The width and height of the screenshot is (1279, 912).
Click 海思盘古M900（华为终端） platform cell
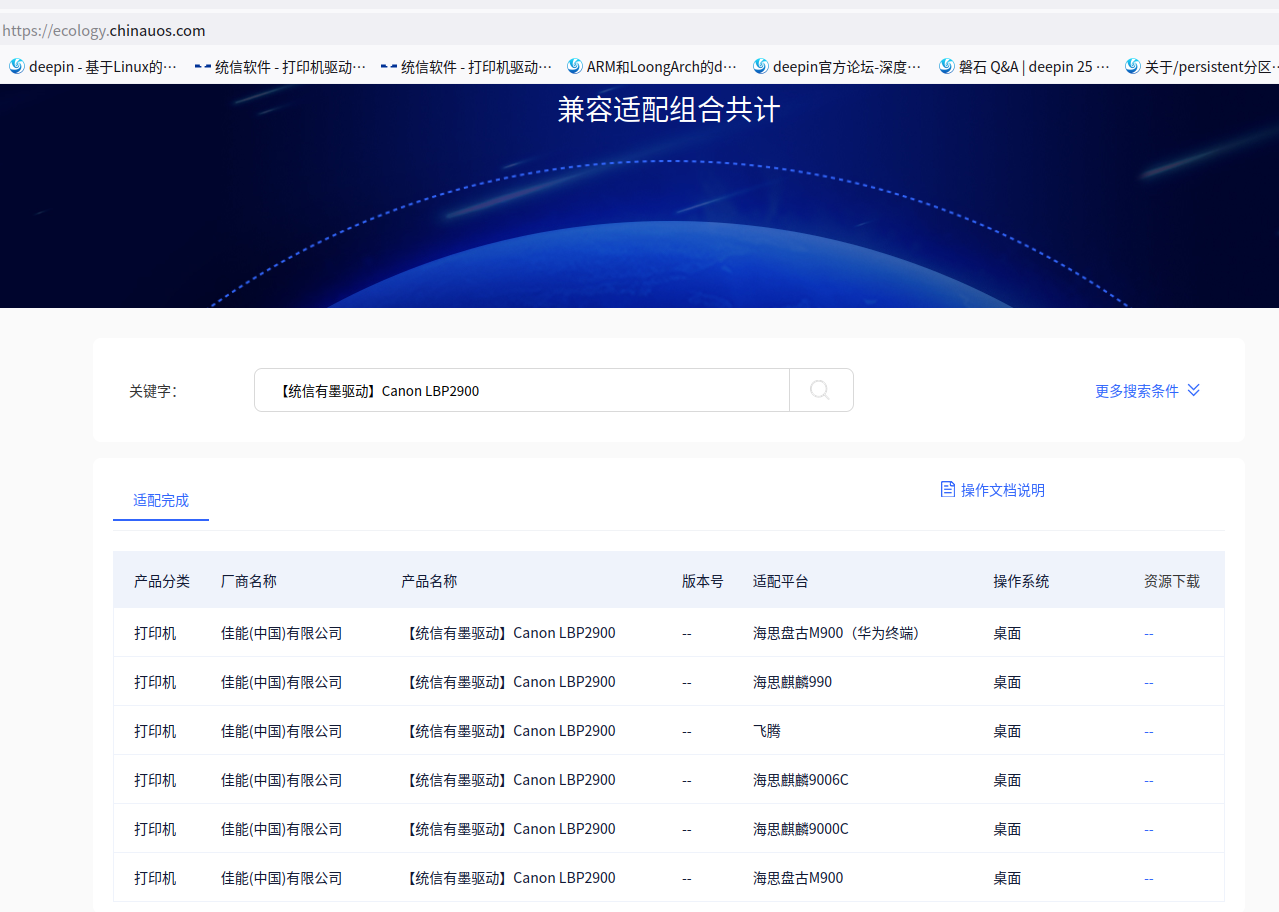(x=837, y=633)
